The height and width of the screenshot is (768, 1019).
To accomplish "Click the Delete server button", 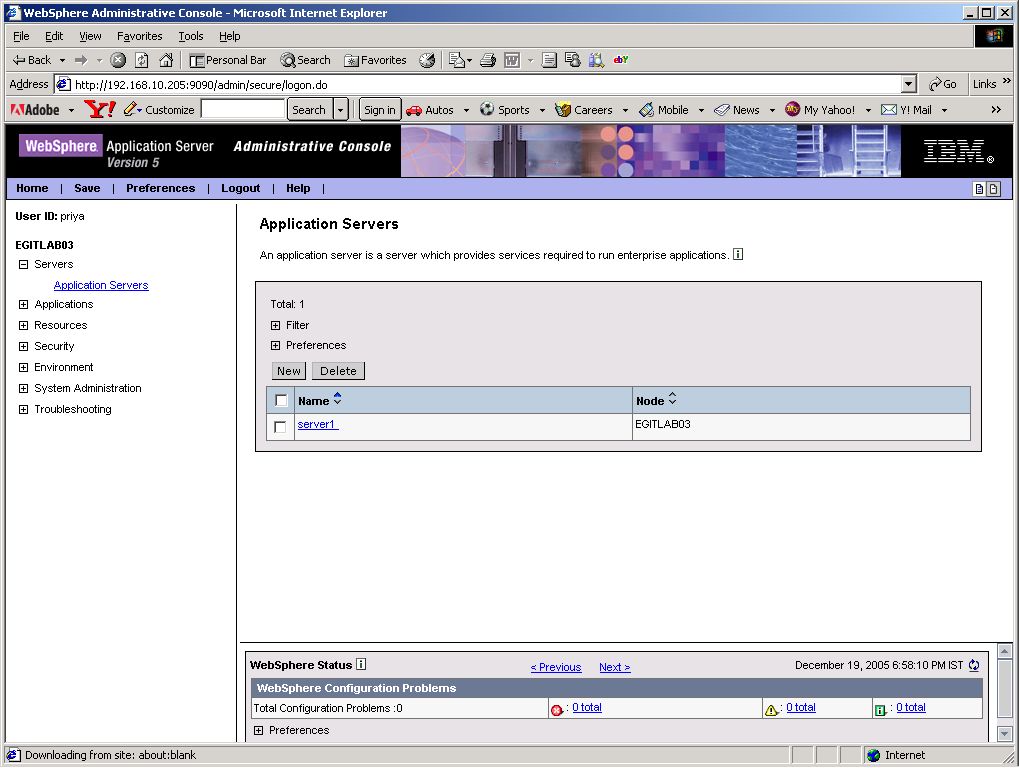I will 338,371.
